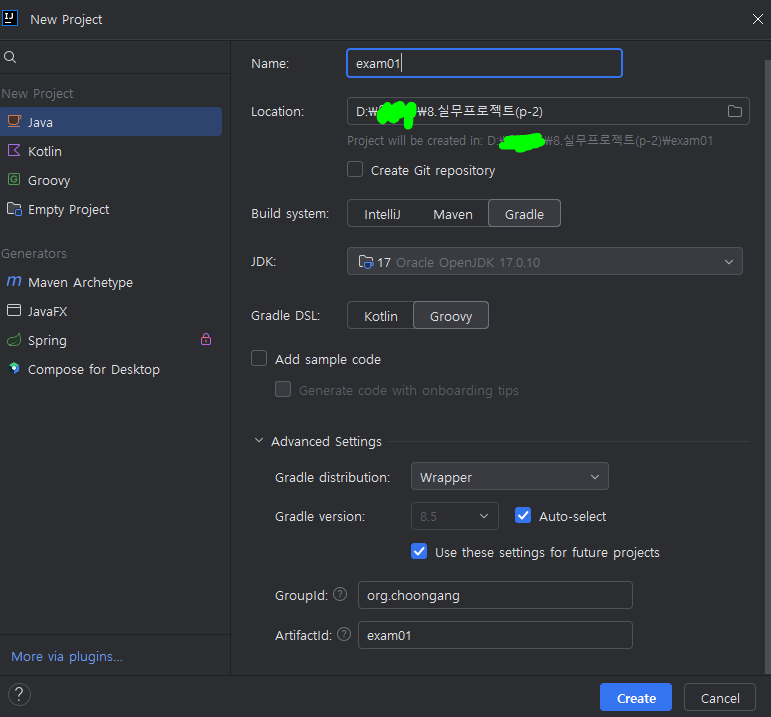
Task: Open More via plugins link
Action: click(67, 656)
